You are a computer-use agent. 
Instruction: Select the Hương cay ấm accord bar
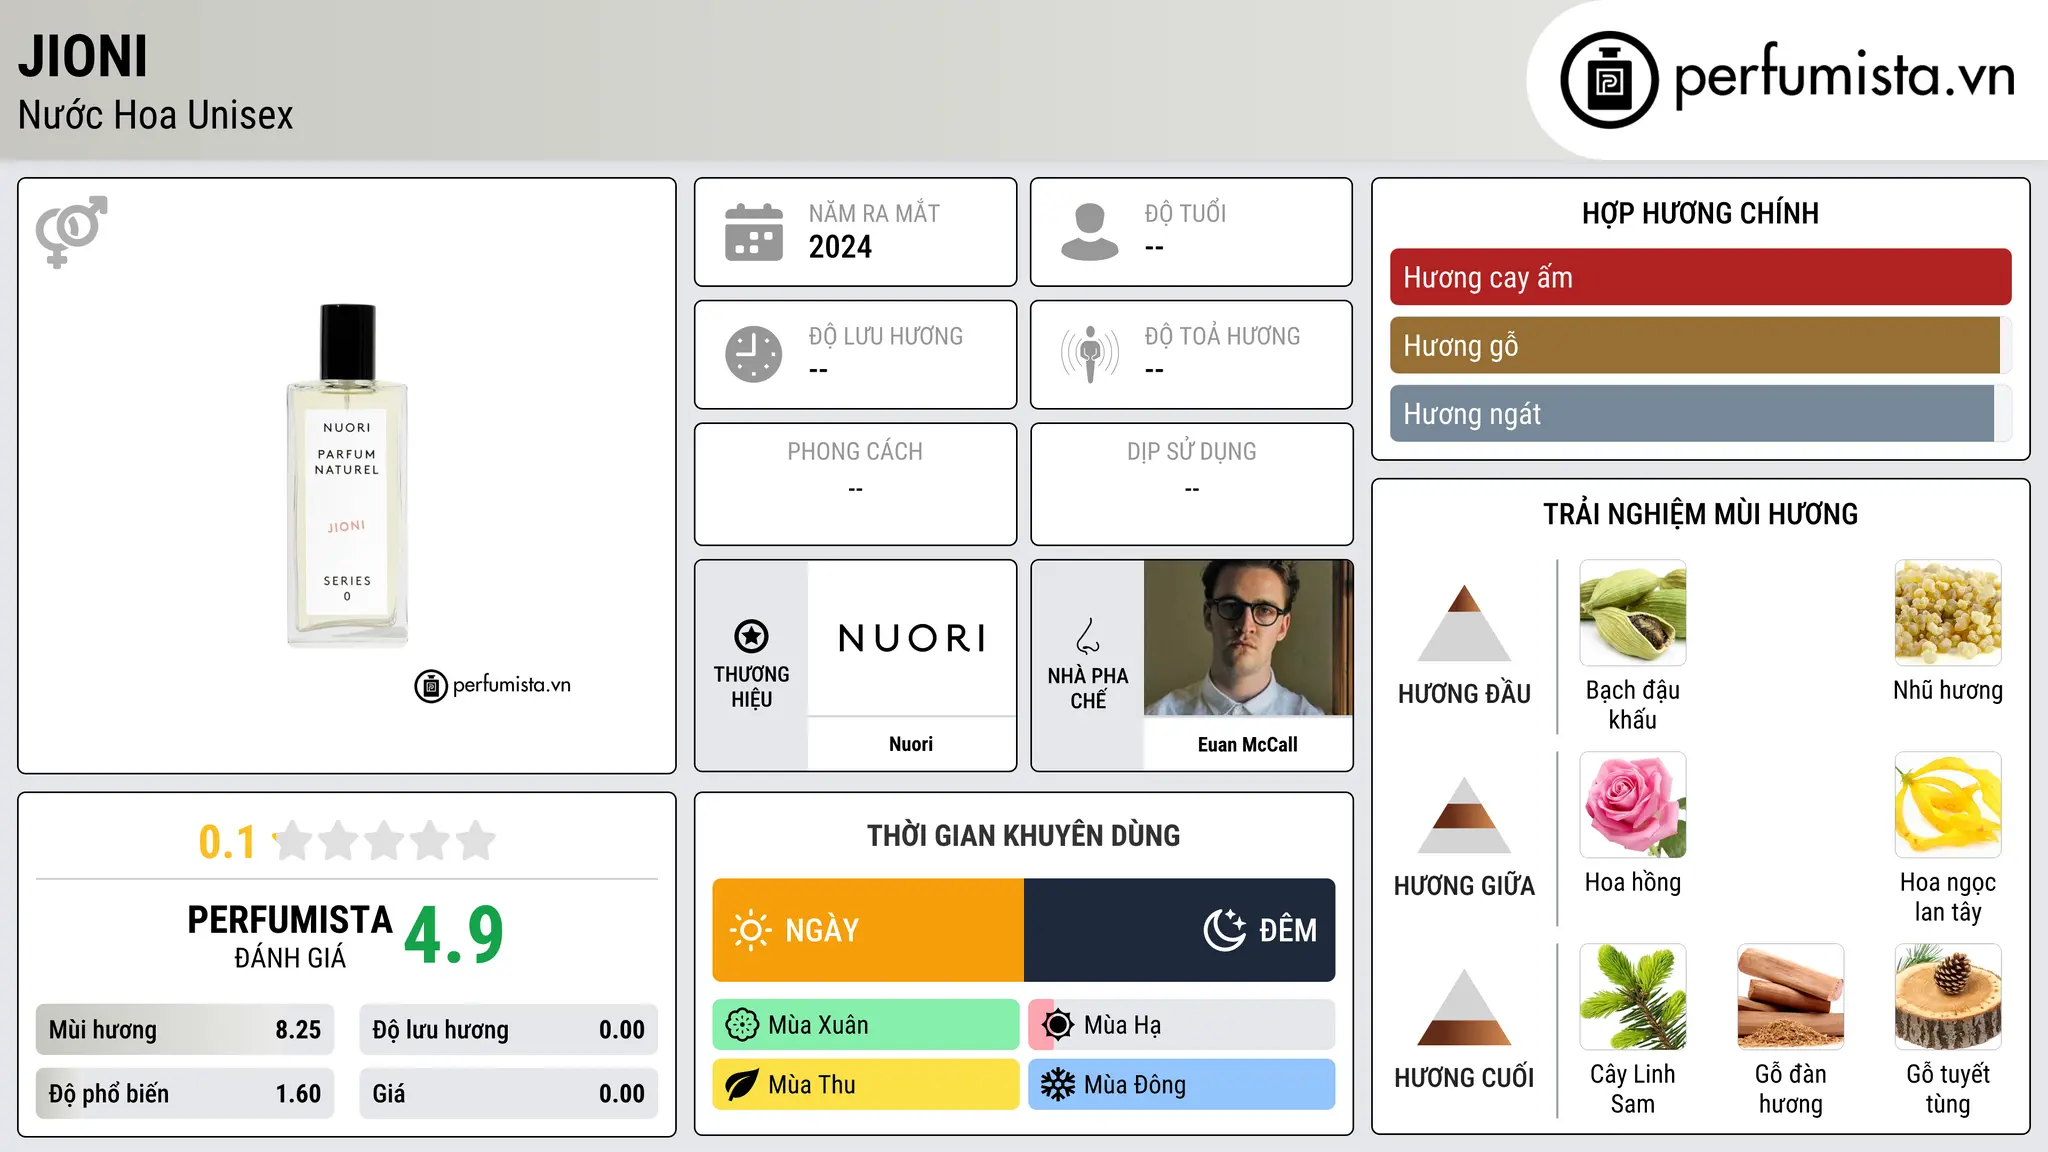[1700, 277]
